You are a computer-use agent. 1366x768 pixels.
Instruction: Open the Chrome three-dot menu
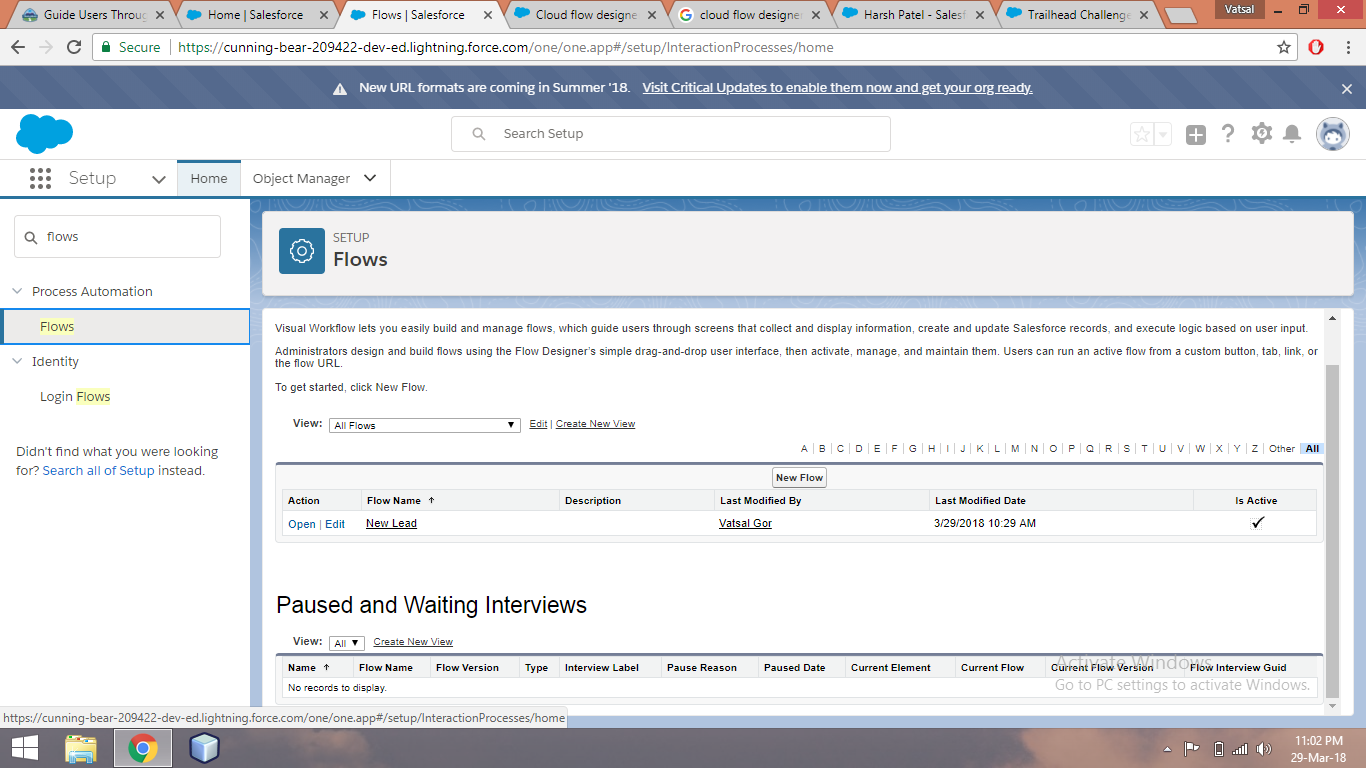pyautogui.click(x=1346, y=47)
